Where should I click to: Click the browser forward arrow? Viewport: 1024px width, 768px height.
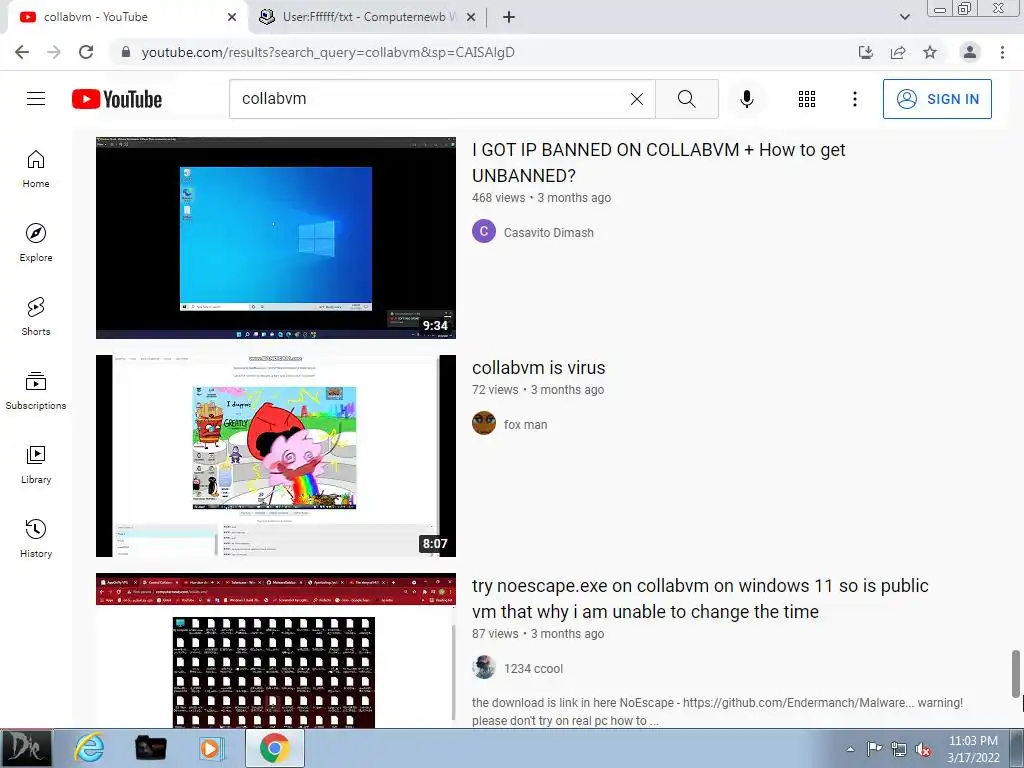coord(54,52)
